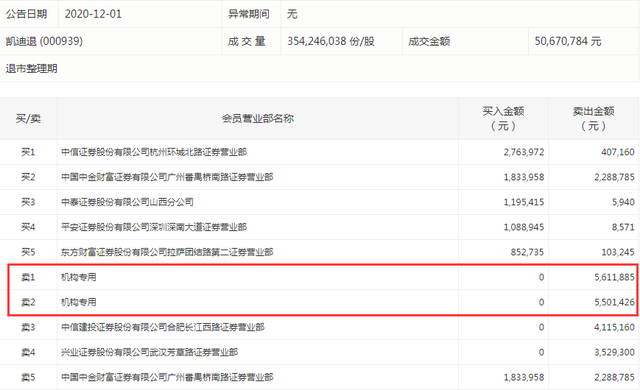Select buy amount 852,735
640x390 pixels.
pyautogui.click(x=527, y=252)
